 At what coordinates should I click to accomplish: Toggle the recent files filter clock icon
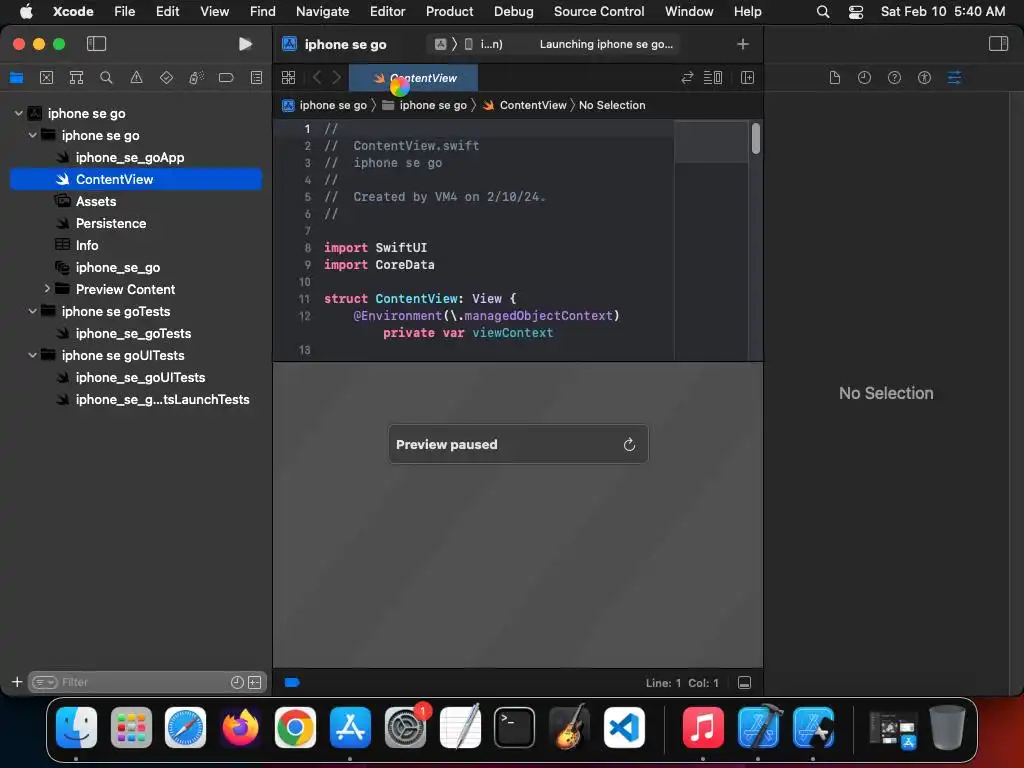click(x=237, y=682)
